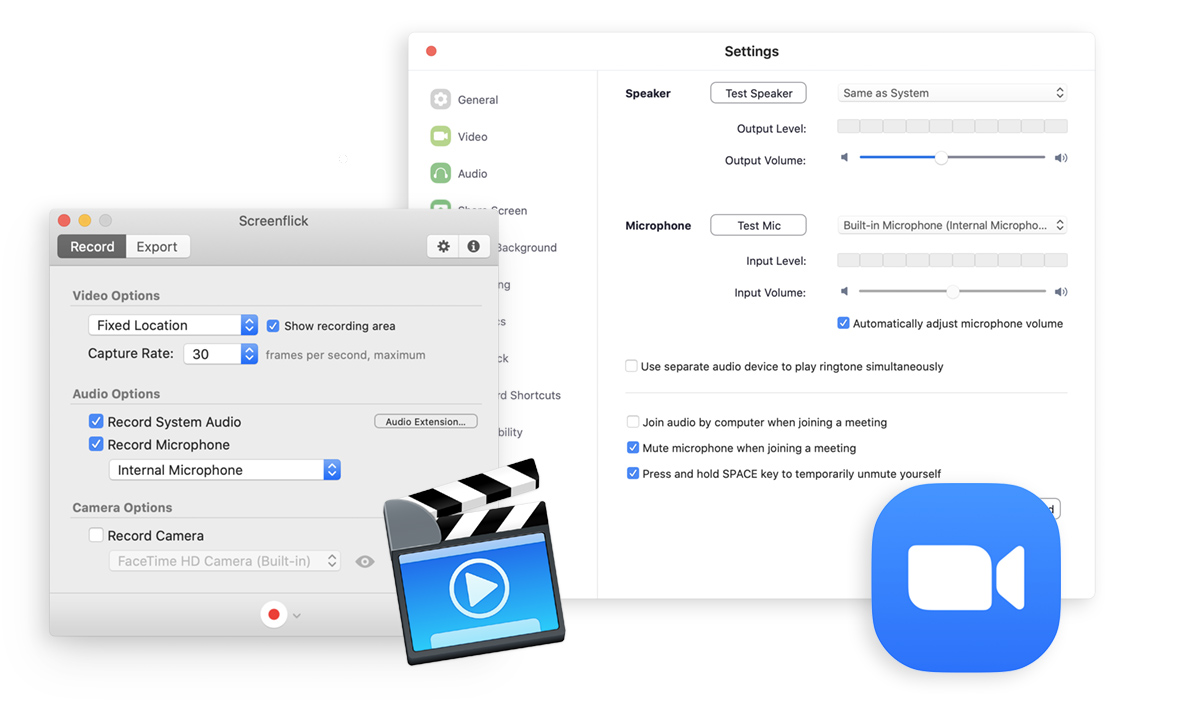Screen dimensions: 1200x707
Task: Click the quiet speaker icon beside Output Volume
Action: tap(845, 158)
